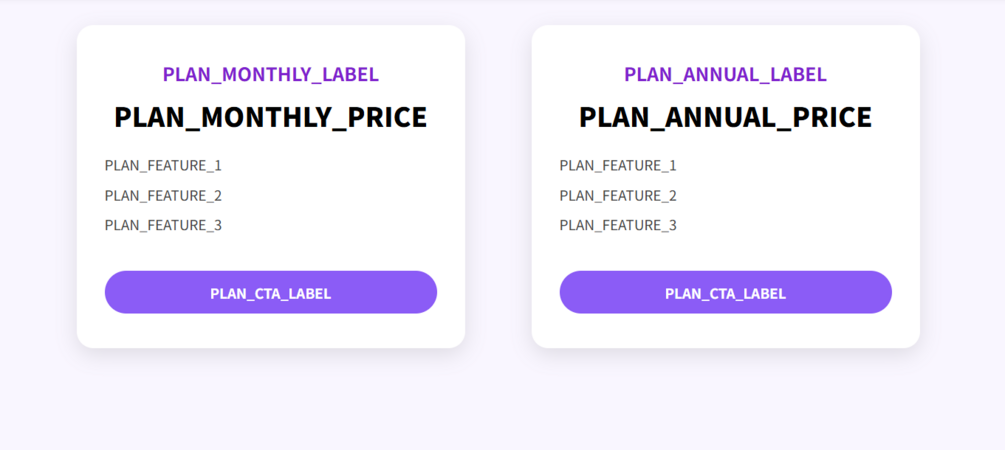Click the PLAN_MONTHLY_PRICE text
Screen dimensions: 1005x450
(x=270, y=117)
